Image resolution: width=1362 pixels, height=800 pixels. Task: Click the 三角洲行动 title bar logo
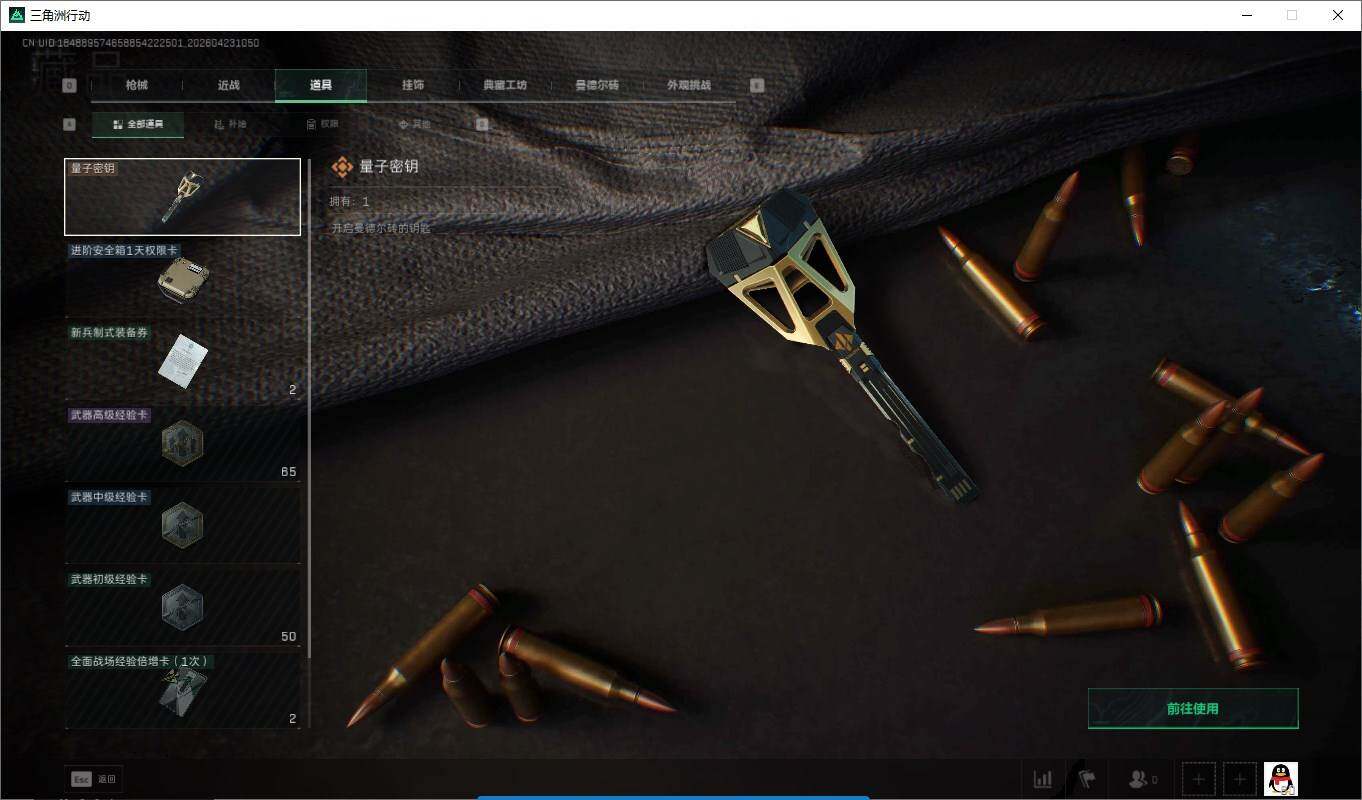pos(16,15)
